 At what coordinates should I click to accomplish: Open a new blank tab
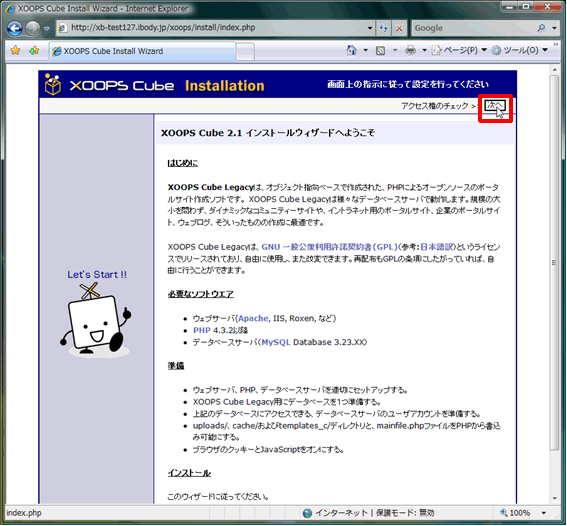[x=245, y=51]
